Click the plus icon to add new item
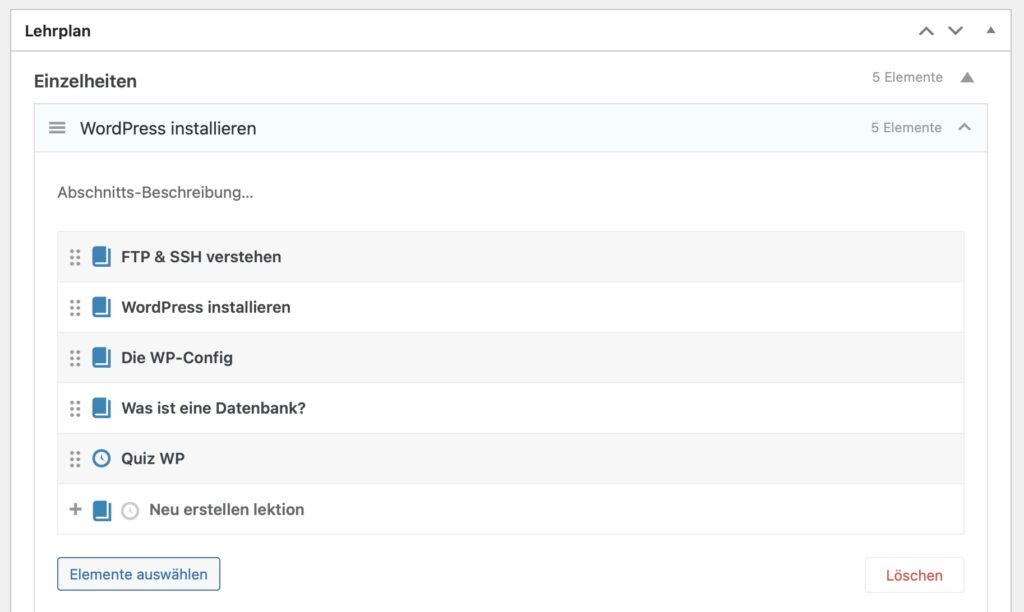This screenshot has height=612, width=1024. tap(76, 509)
